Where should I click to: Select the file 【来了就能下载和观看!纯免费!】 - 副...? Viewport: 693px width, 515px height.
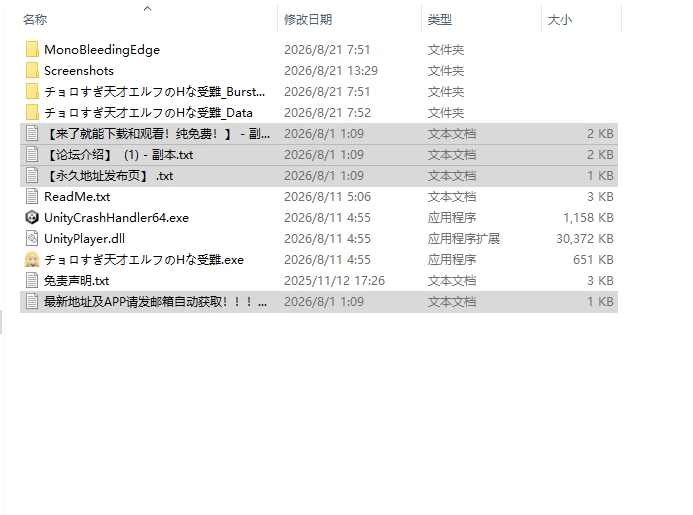(157, 134)
